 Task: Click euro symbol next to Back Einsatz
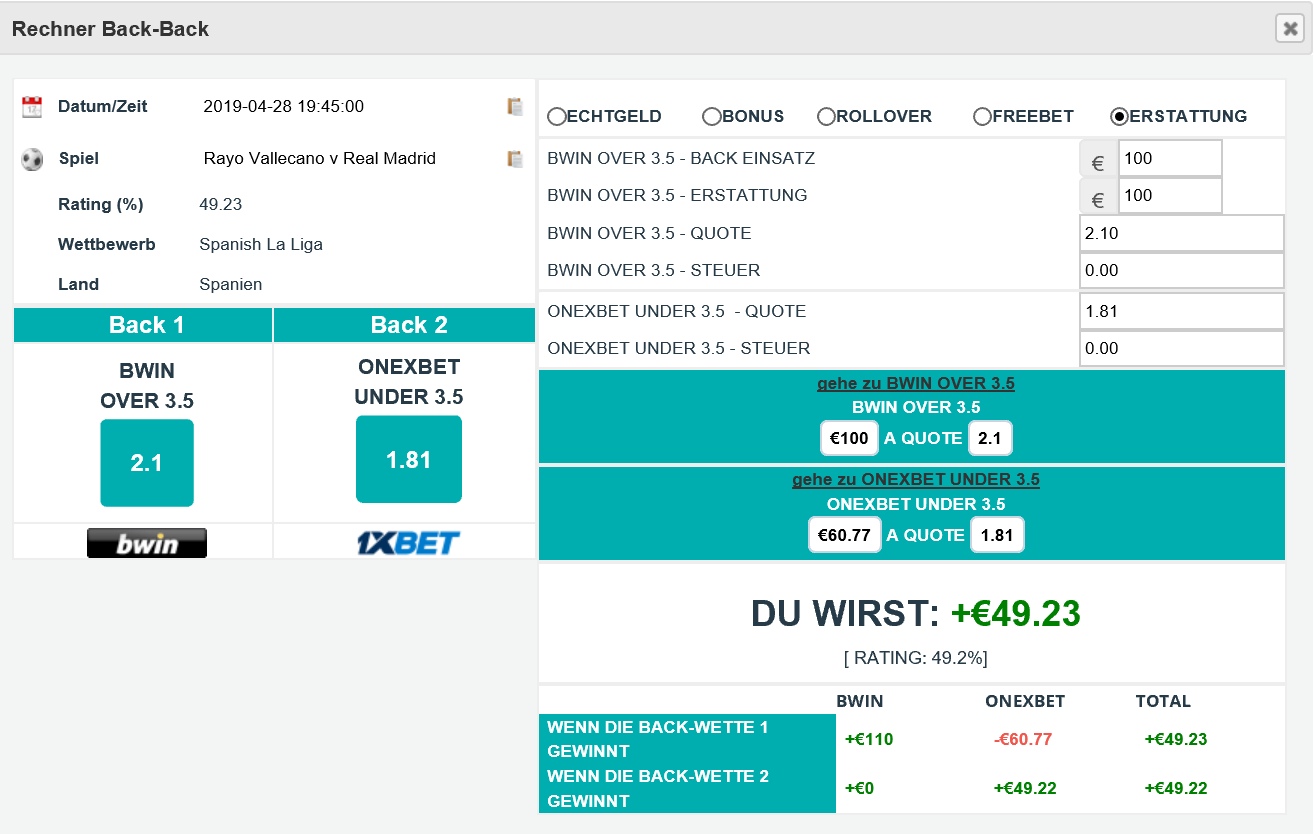pos(1097,158)
